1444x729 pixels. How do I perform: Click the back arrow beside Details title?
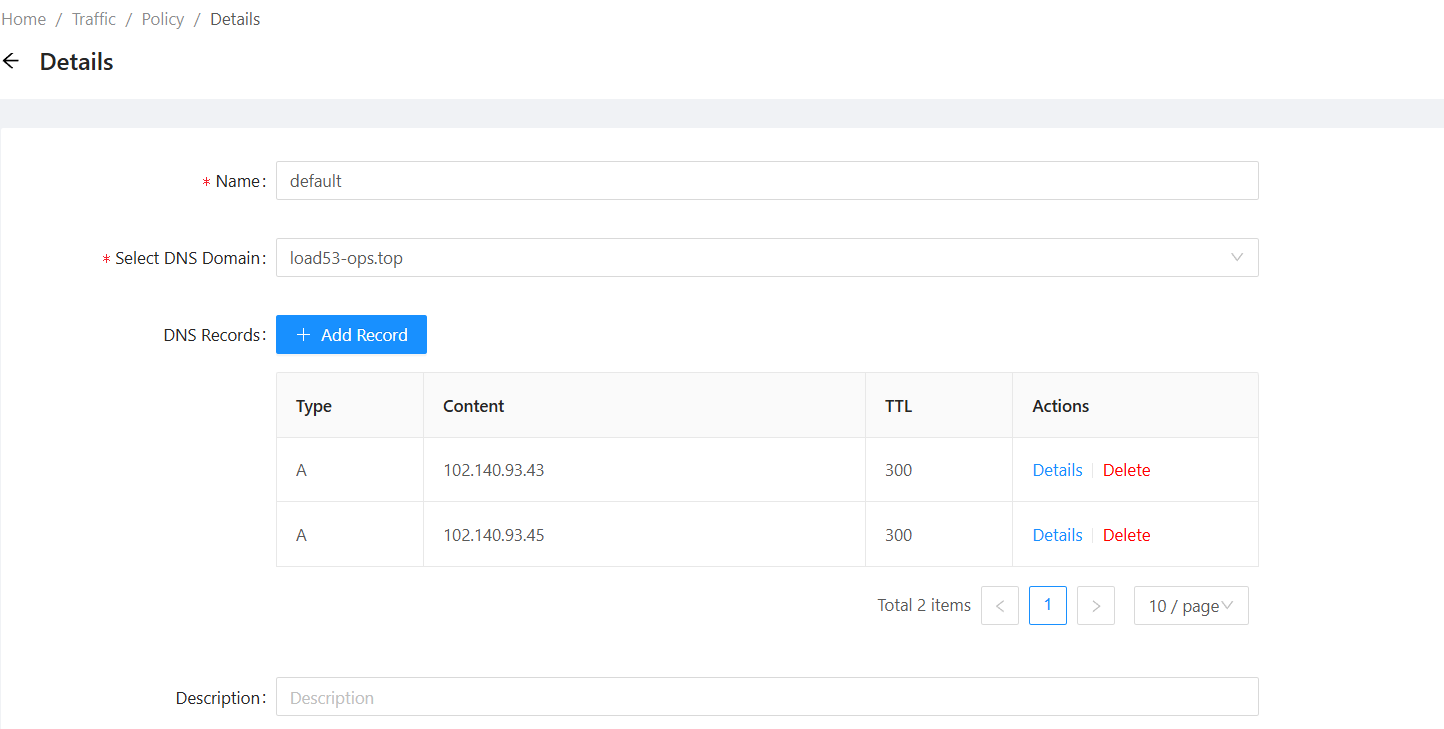tap(11, 61)
